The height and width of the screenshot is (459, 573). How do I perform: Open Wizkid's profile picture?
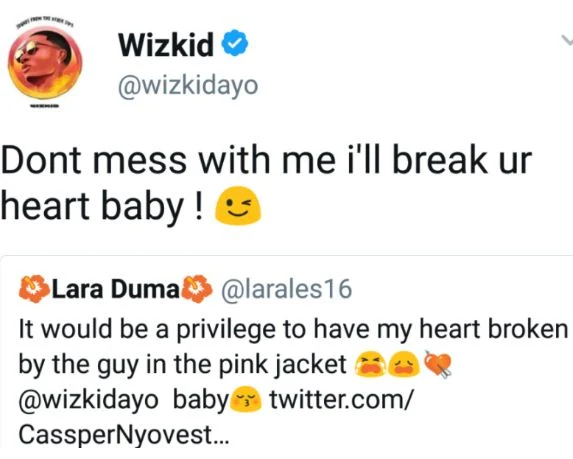[x=45, y=64]
